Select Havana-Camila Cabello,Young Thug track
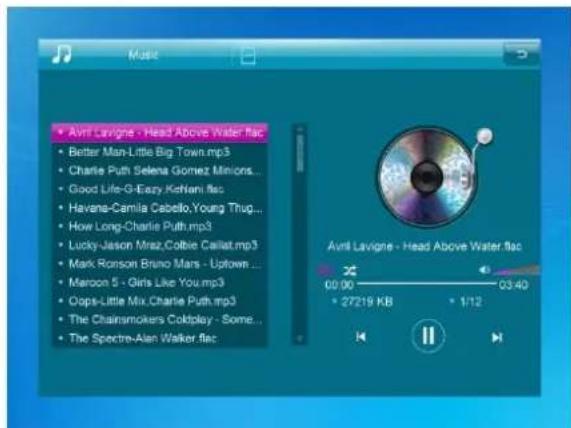This screenshot has height=428, width=571. pyautogui.click(x=160, y=208)
